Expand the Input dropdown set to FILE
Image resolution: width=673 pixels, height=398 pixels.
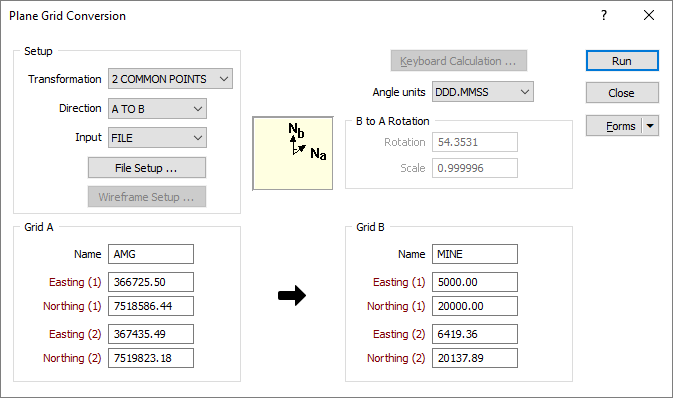click(157, 138)
